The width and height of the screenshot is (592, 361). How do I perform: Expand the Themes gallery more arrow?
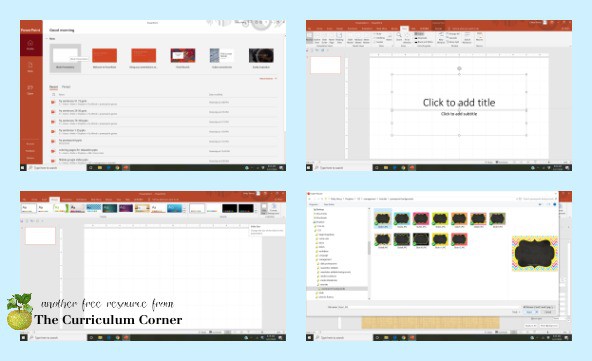pos(185,212)
